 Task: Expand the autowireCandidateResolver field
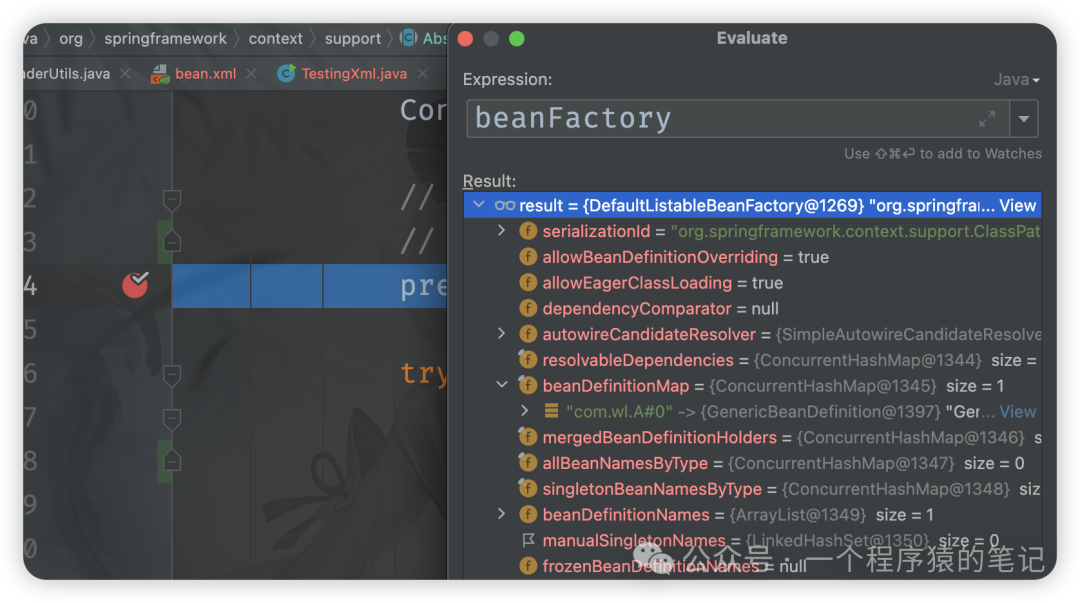pos(502,334)
